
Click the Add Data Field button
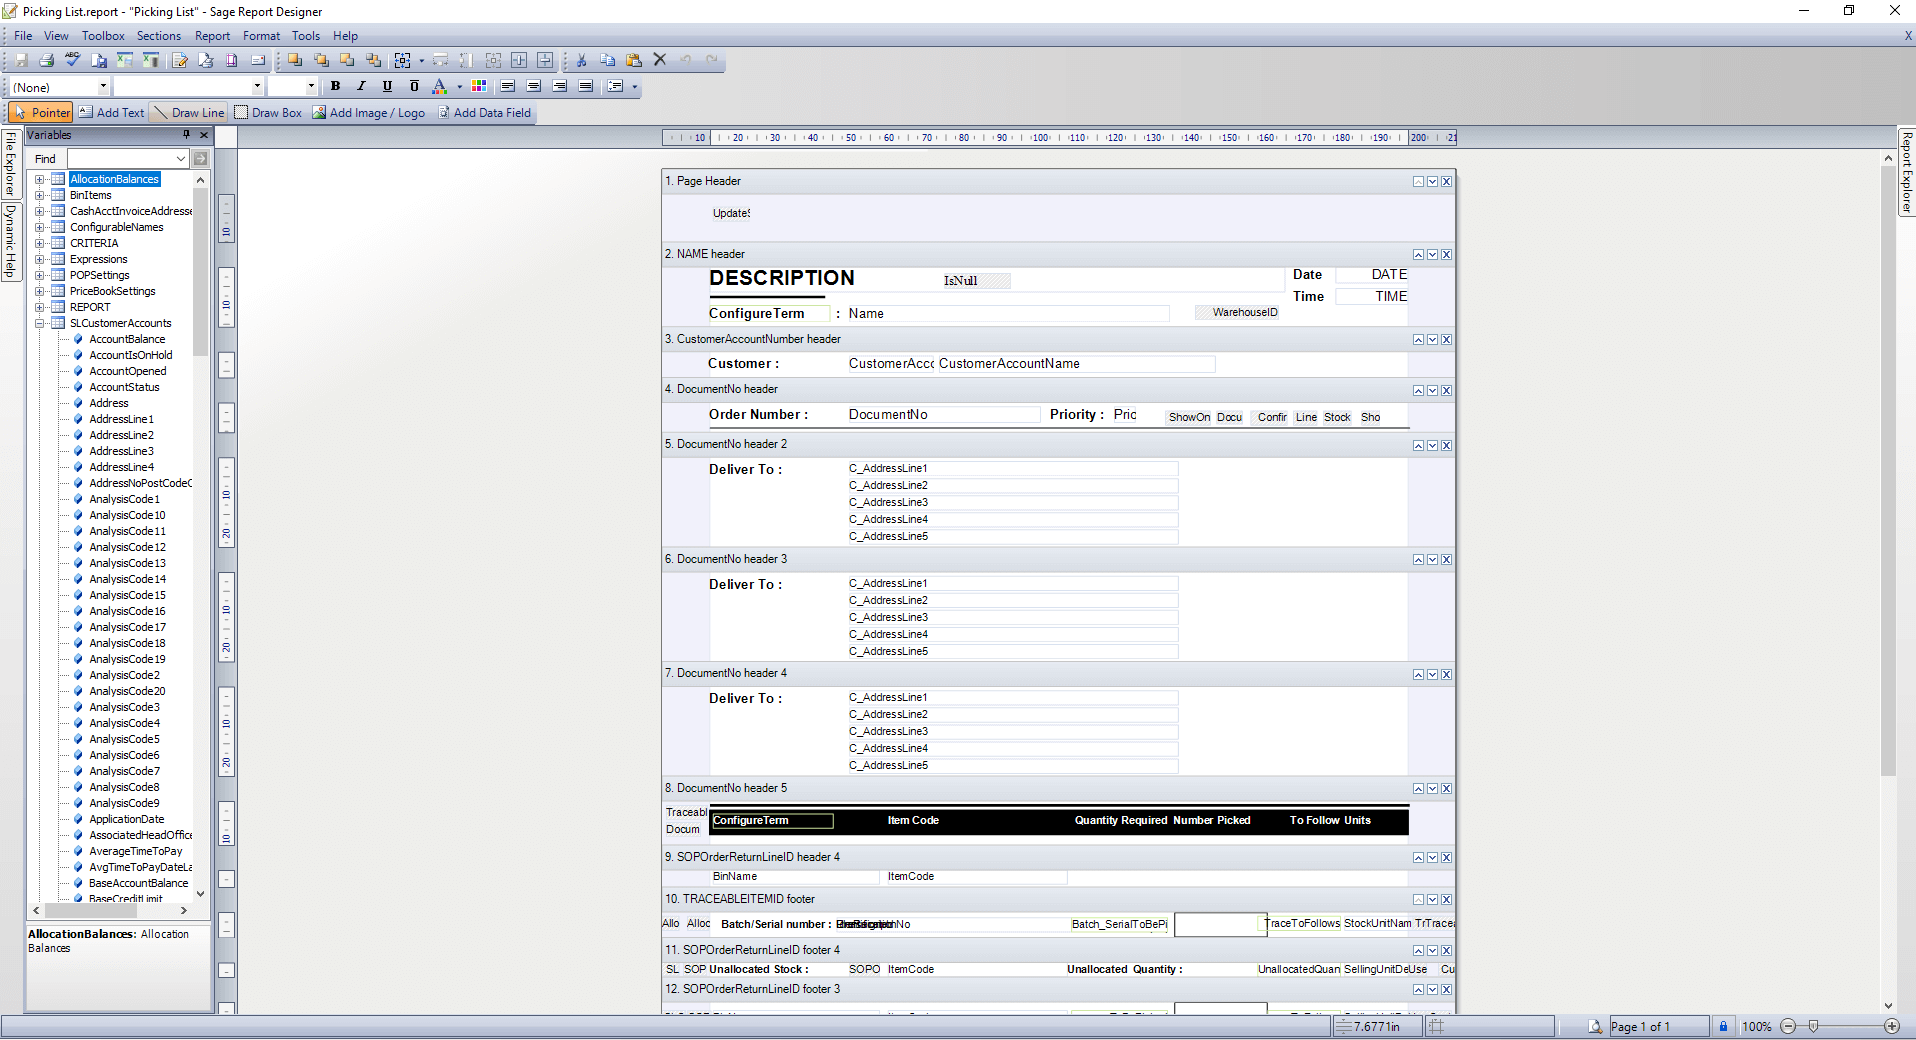coord(485,112)
